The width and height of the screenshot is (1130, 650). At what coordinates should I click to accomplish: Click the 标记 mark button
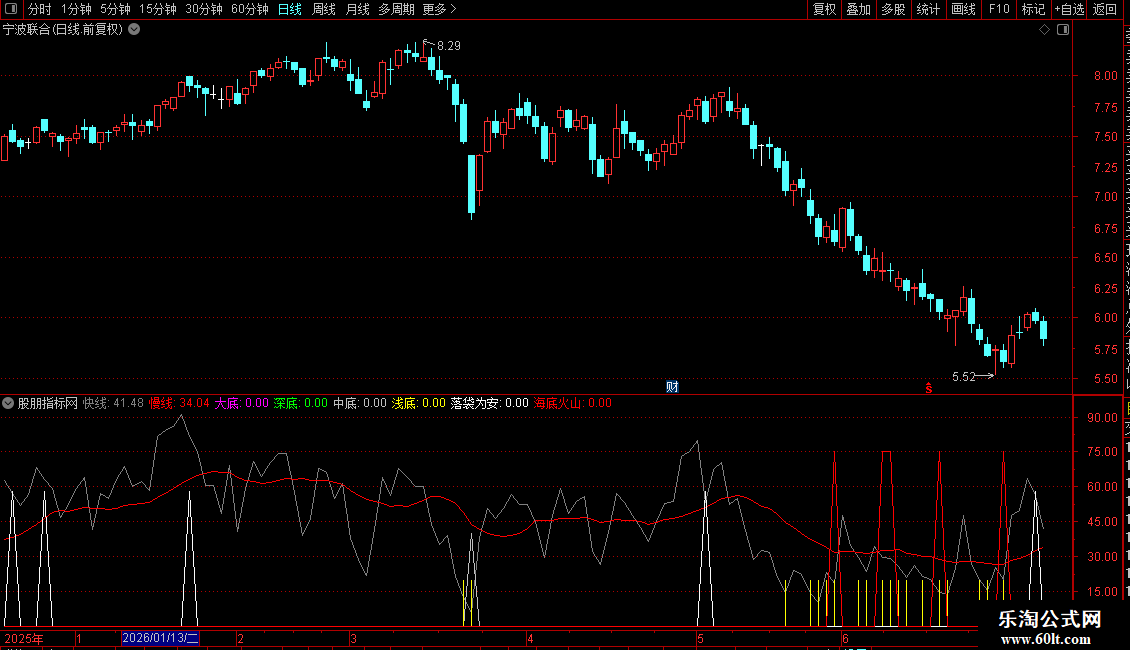[1033, 9]
